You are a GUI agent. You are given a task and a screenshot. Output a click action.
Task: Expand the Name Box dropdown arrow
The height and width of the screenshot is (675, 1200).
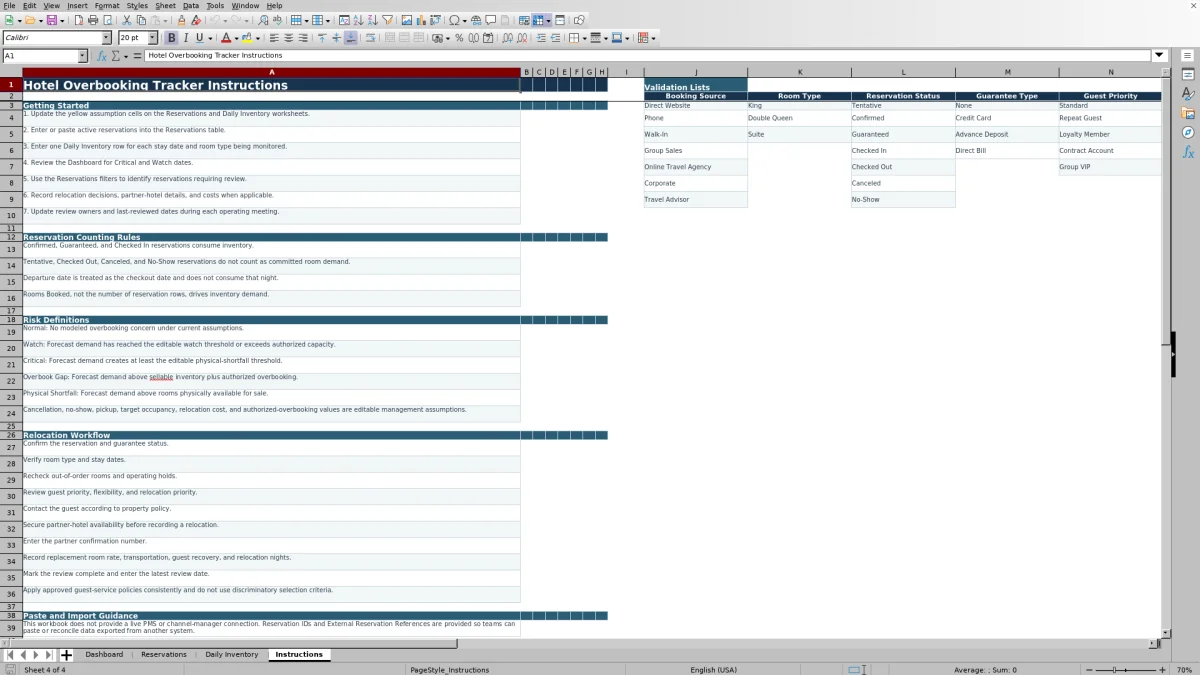tap(82, 56)
